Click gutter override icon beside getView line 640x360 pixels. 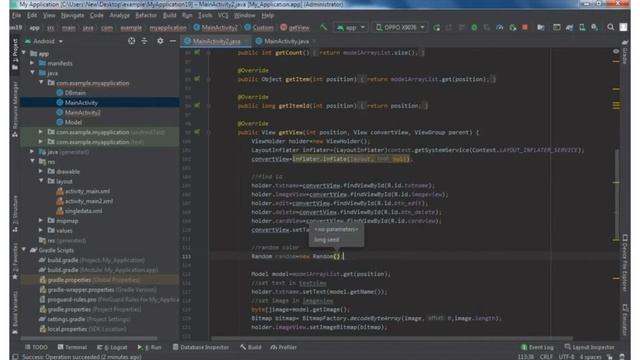197,132
